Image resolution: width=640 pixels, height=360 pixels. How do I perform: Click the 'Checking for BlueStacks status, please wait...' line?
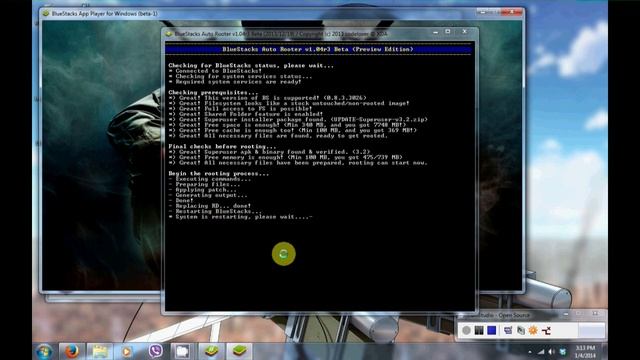[251, 65]
